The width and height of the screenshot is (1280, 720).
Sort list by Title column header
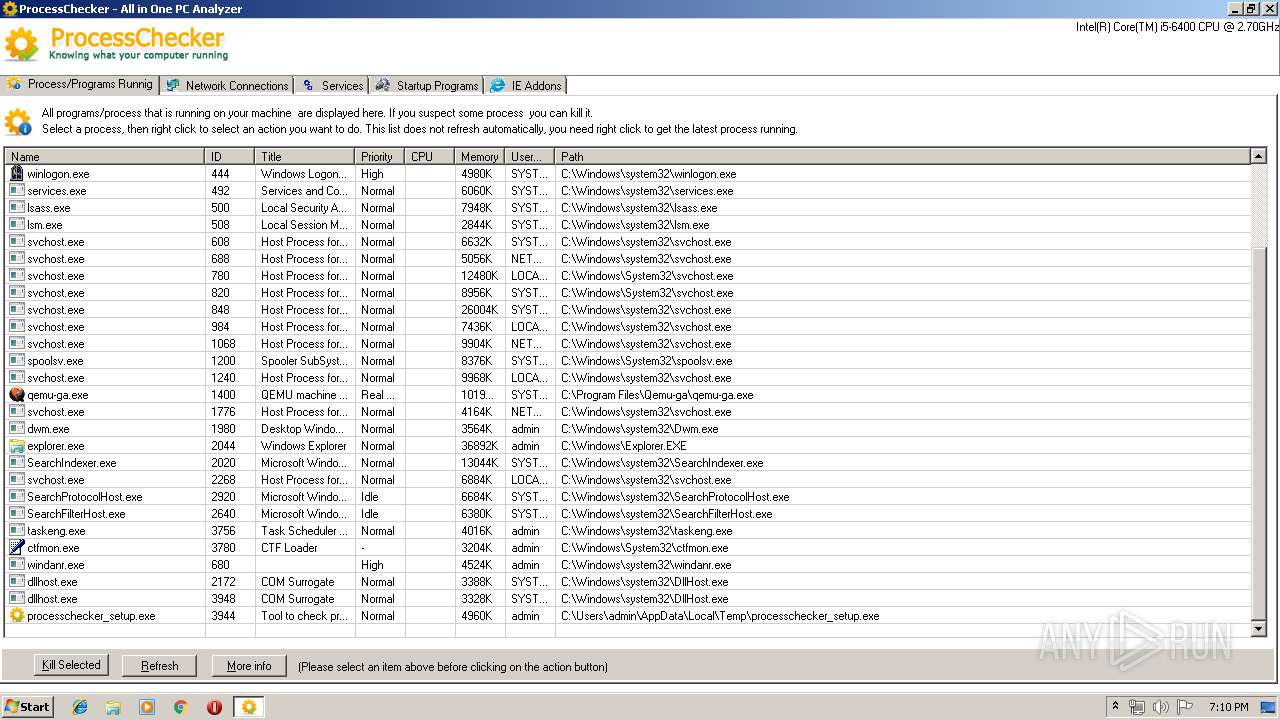[305, 156]
